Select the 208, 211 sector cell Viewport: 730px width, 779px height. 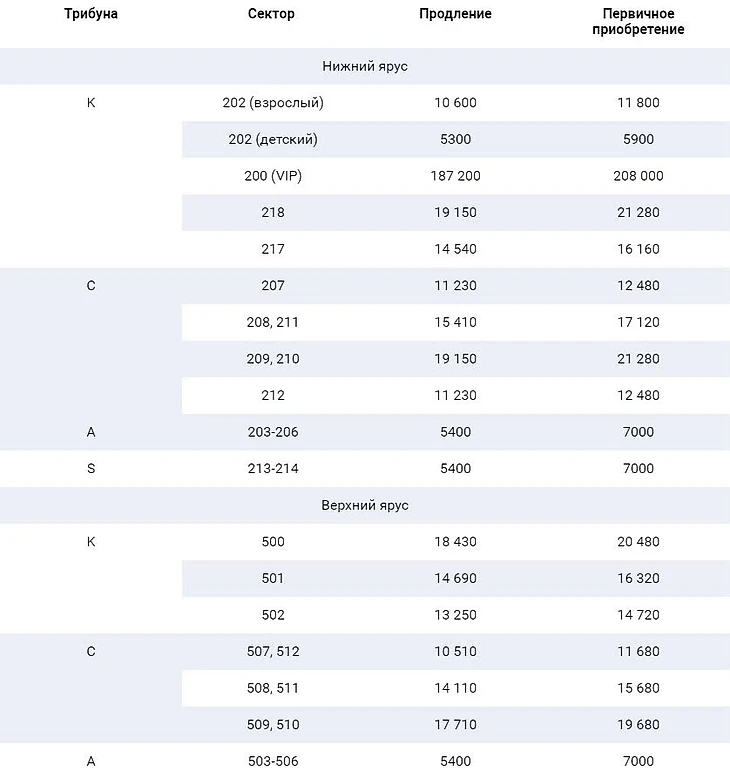[273, 322]
